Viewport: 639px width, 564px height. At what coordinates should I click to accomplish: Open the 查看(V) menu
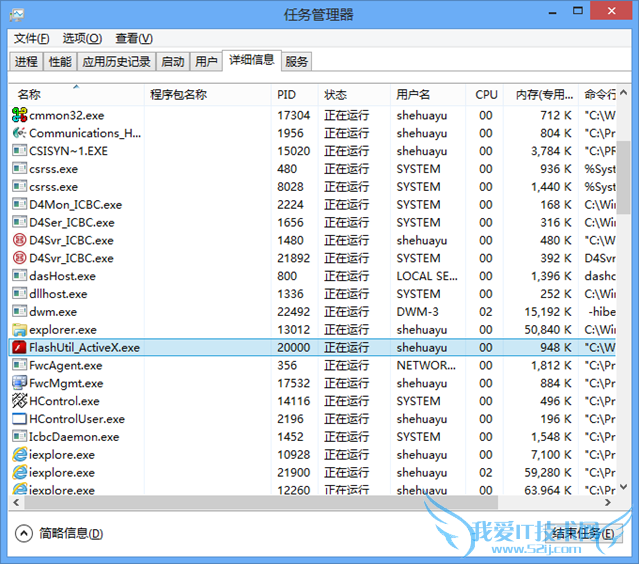[x=134, y=39]
